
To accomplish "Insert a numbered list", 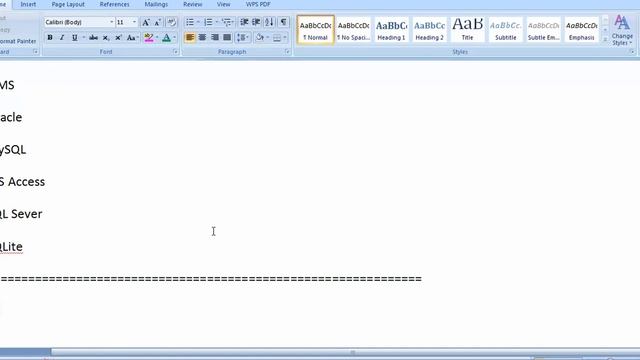I will click(208, 22).
